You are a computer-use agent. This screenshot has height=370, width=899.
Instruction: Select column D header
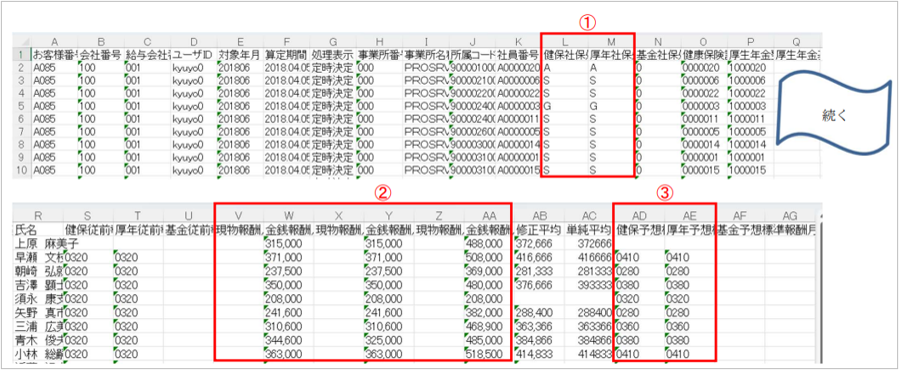(x=193, y=42)
